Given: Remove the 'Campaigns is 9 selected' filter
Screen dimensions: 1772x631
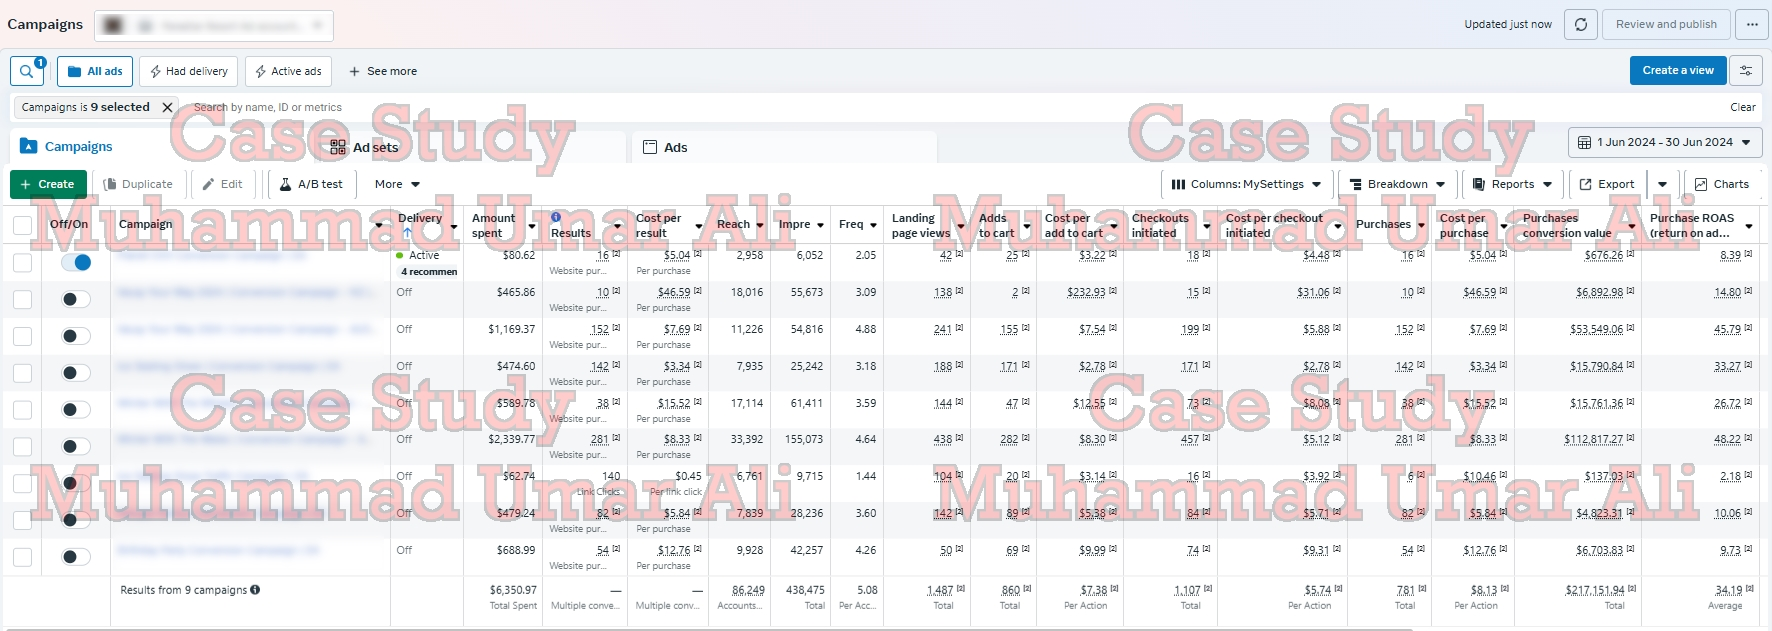Looking at the screenshot, I should pyautogui.click(x=168, y=107).
